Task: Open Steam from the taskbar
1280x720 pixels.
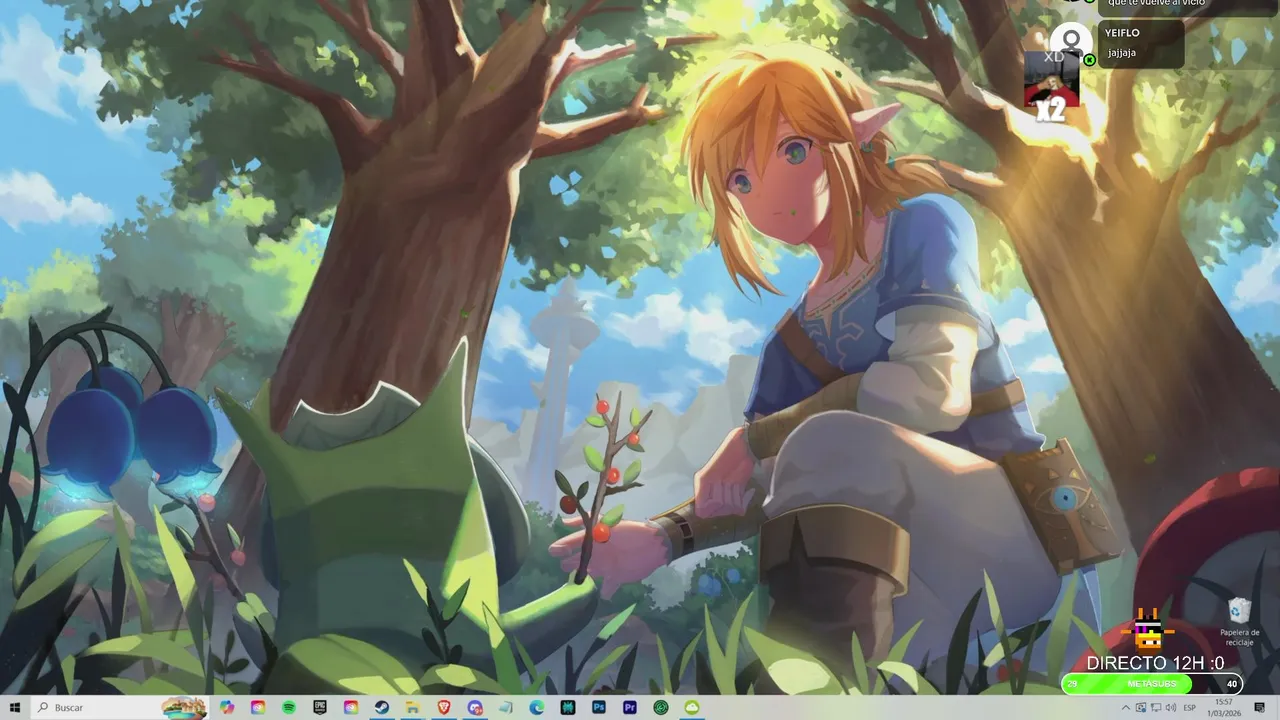Action: [x=382, y=707]
